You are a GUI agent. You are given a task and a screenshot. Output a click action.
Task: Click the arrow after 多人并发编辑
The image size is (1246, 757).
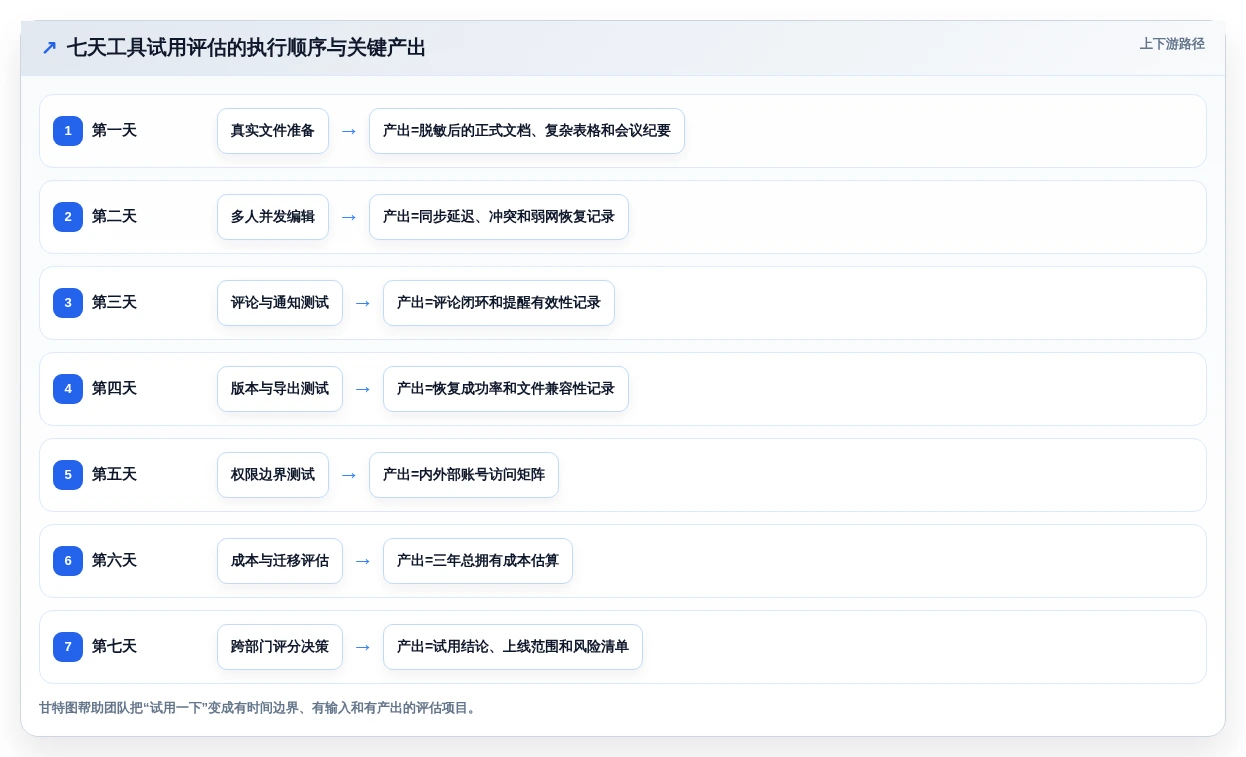tap(349, 217)
